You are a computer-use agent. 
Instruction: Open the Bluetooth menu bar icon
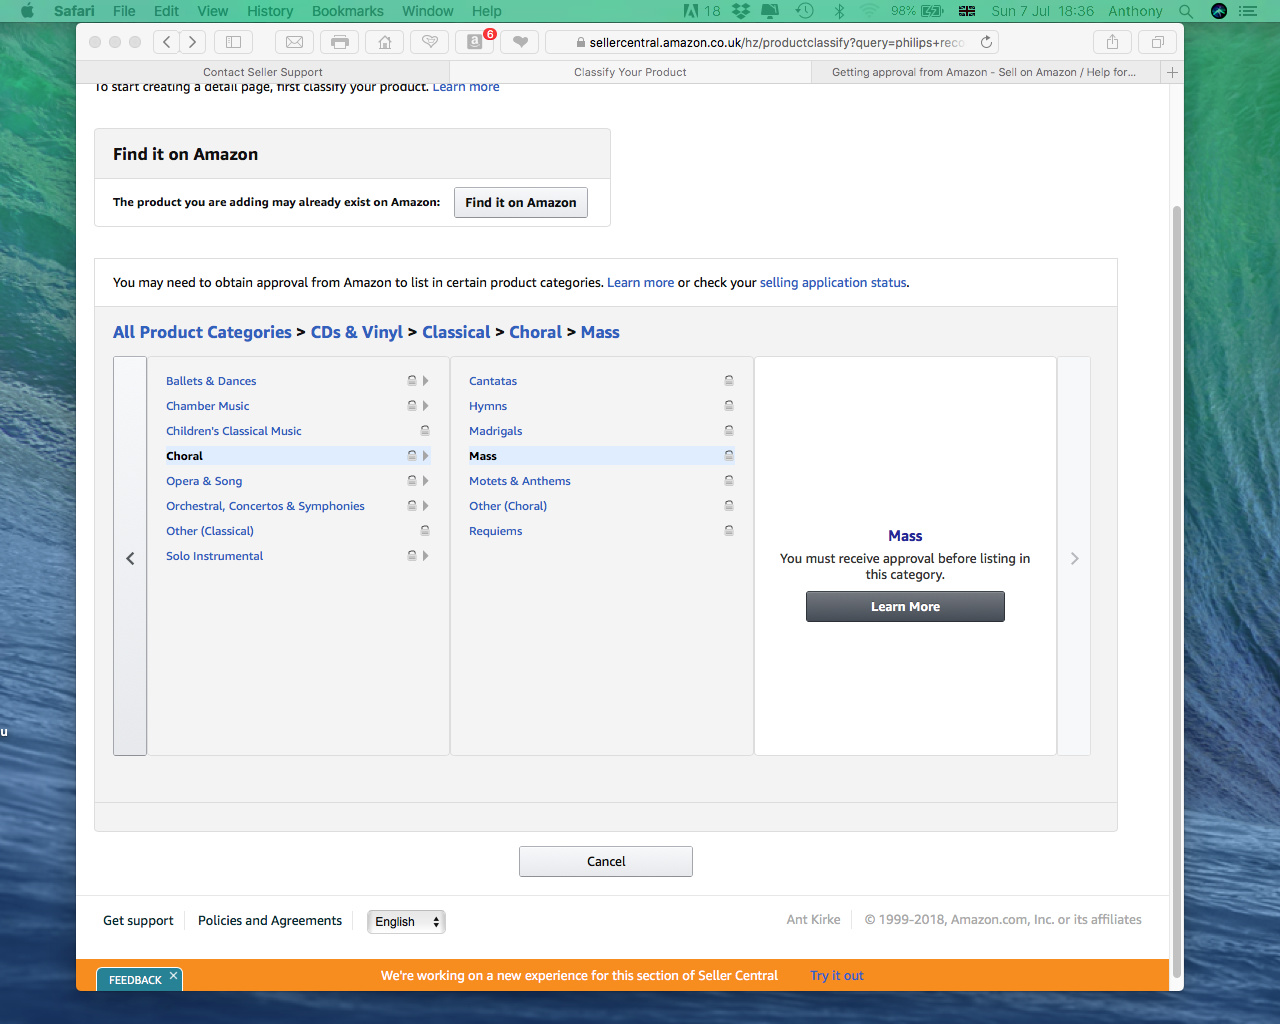tap(838, 11)
